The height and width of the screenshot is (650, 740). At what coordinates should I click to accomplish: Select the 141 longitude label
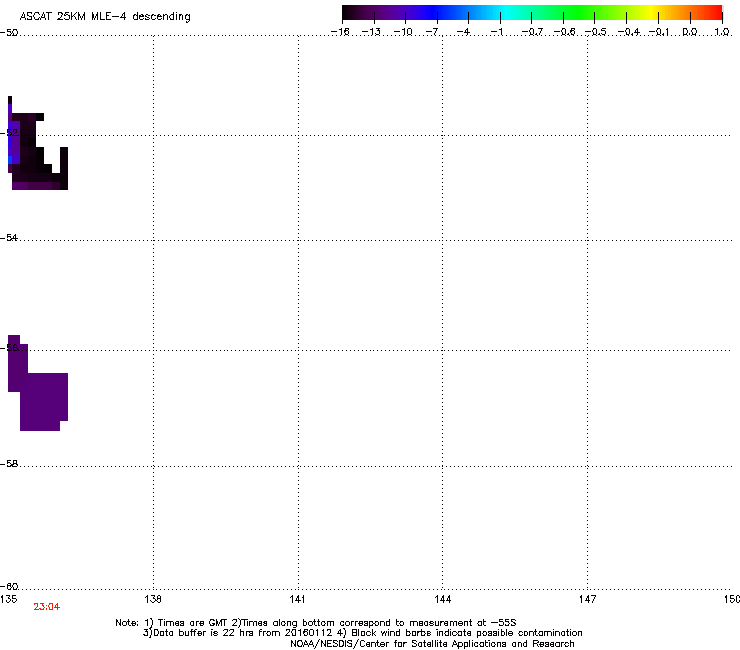coord(297,599)
